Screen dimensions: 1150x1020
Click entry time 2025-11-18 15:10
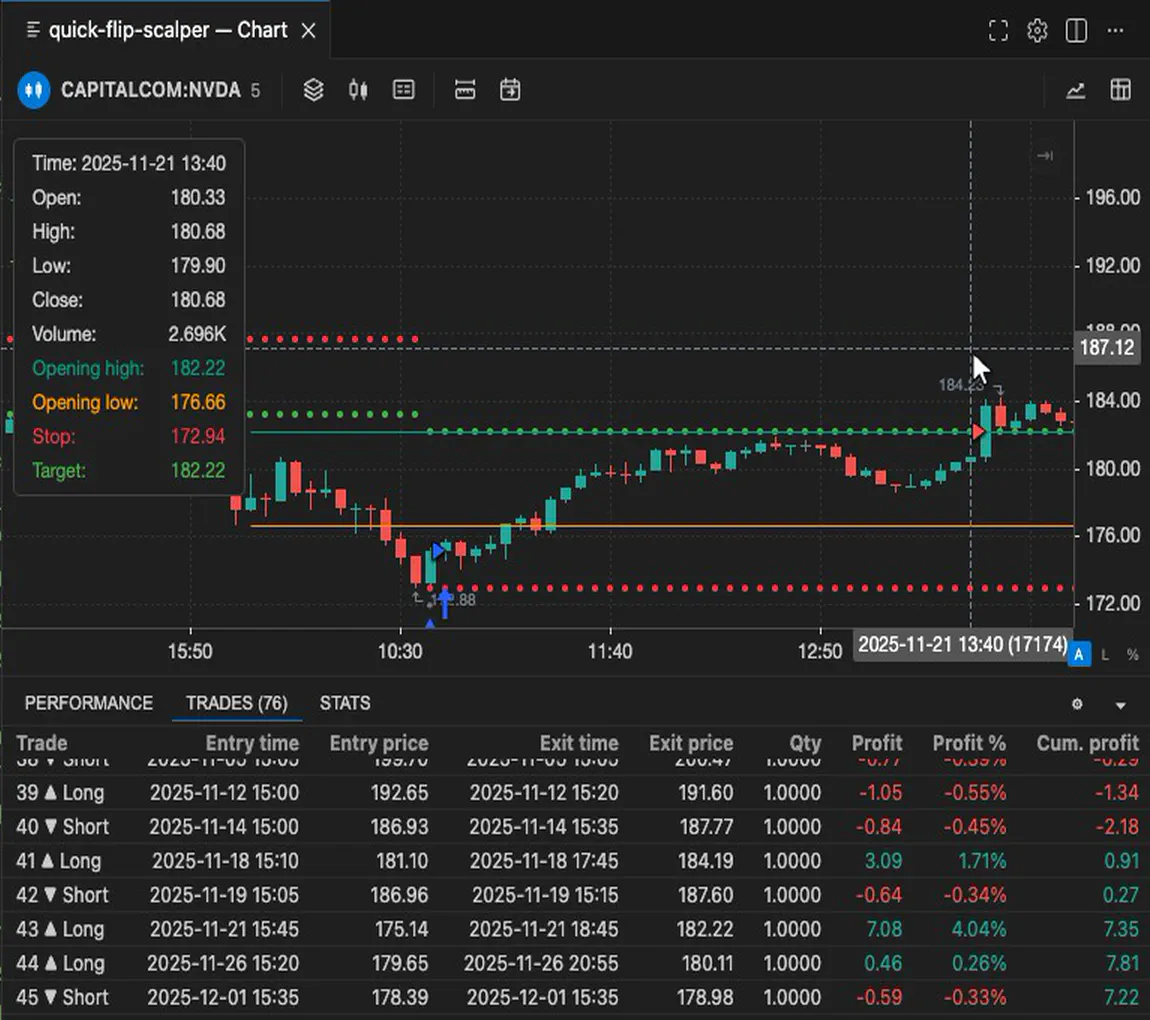click(225, 861)
